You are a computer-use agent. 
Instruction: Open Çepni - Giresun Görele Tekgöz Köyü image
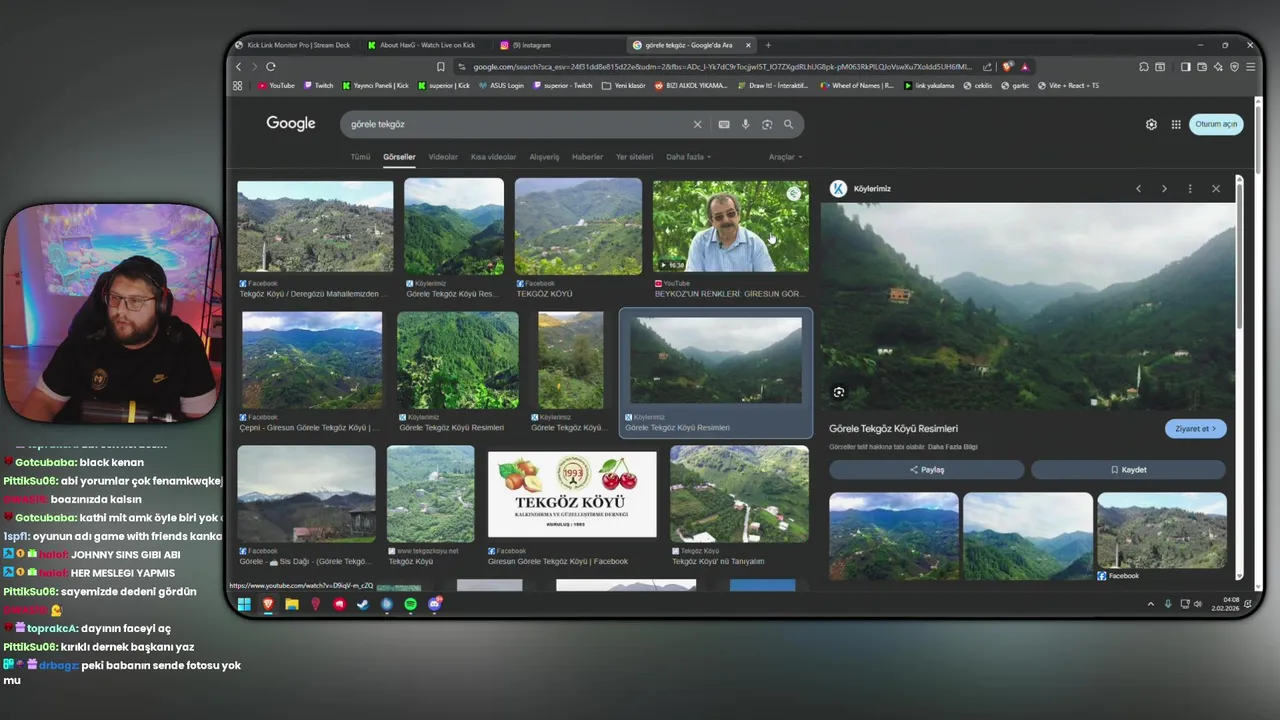click(x=312, y=360)
